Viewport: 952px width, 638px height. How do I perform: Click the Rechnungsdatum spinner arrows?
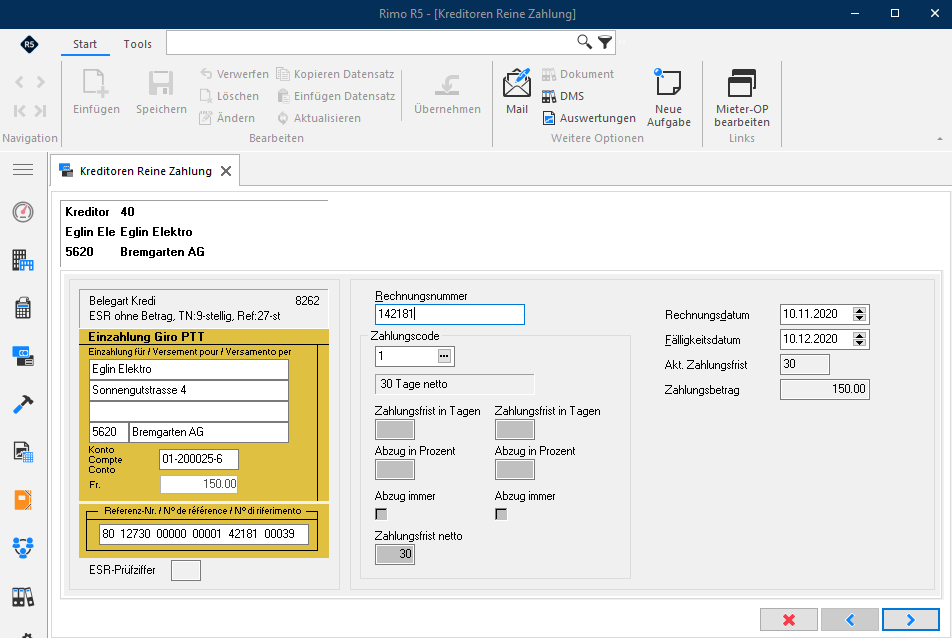(x=859, y=314)
